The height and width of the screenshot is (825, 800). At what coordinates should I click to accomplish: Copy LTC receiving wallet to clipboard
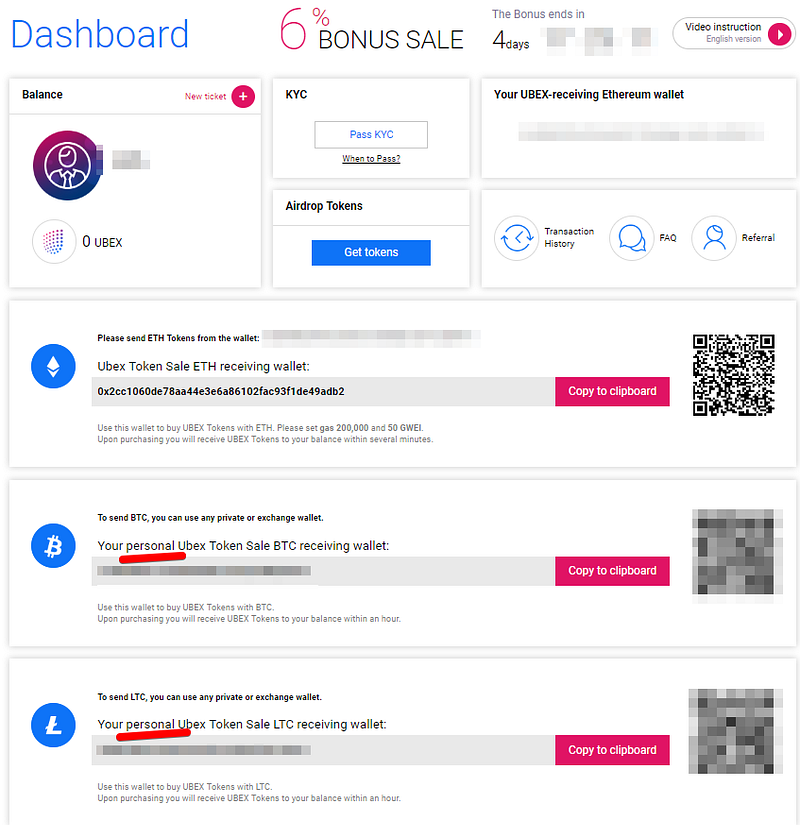click(612, 750)
